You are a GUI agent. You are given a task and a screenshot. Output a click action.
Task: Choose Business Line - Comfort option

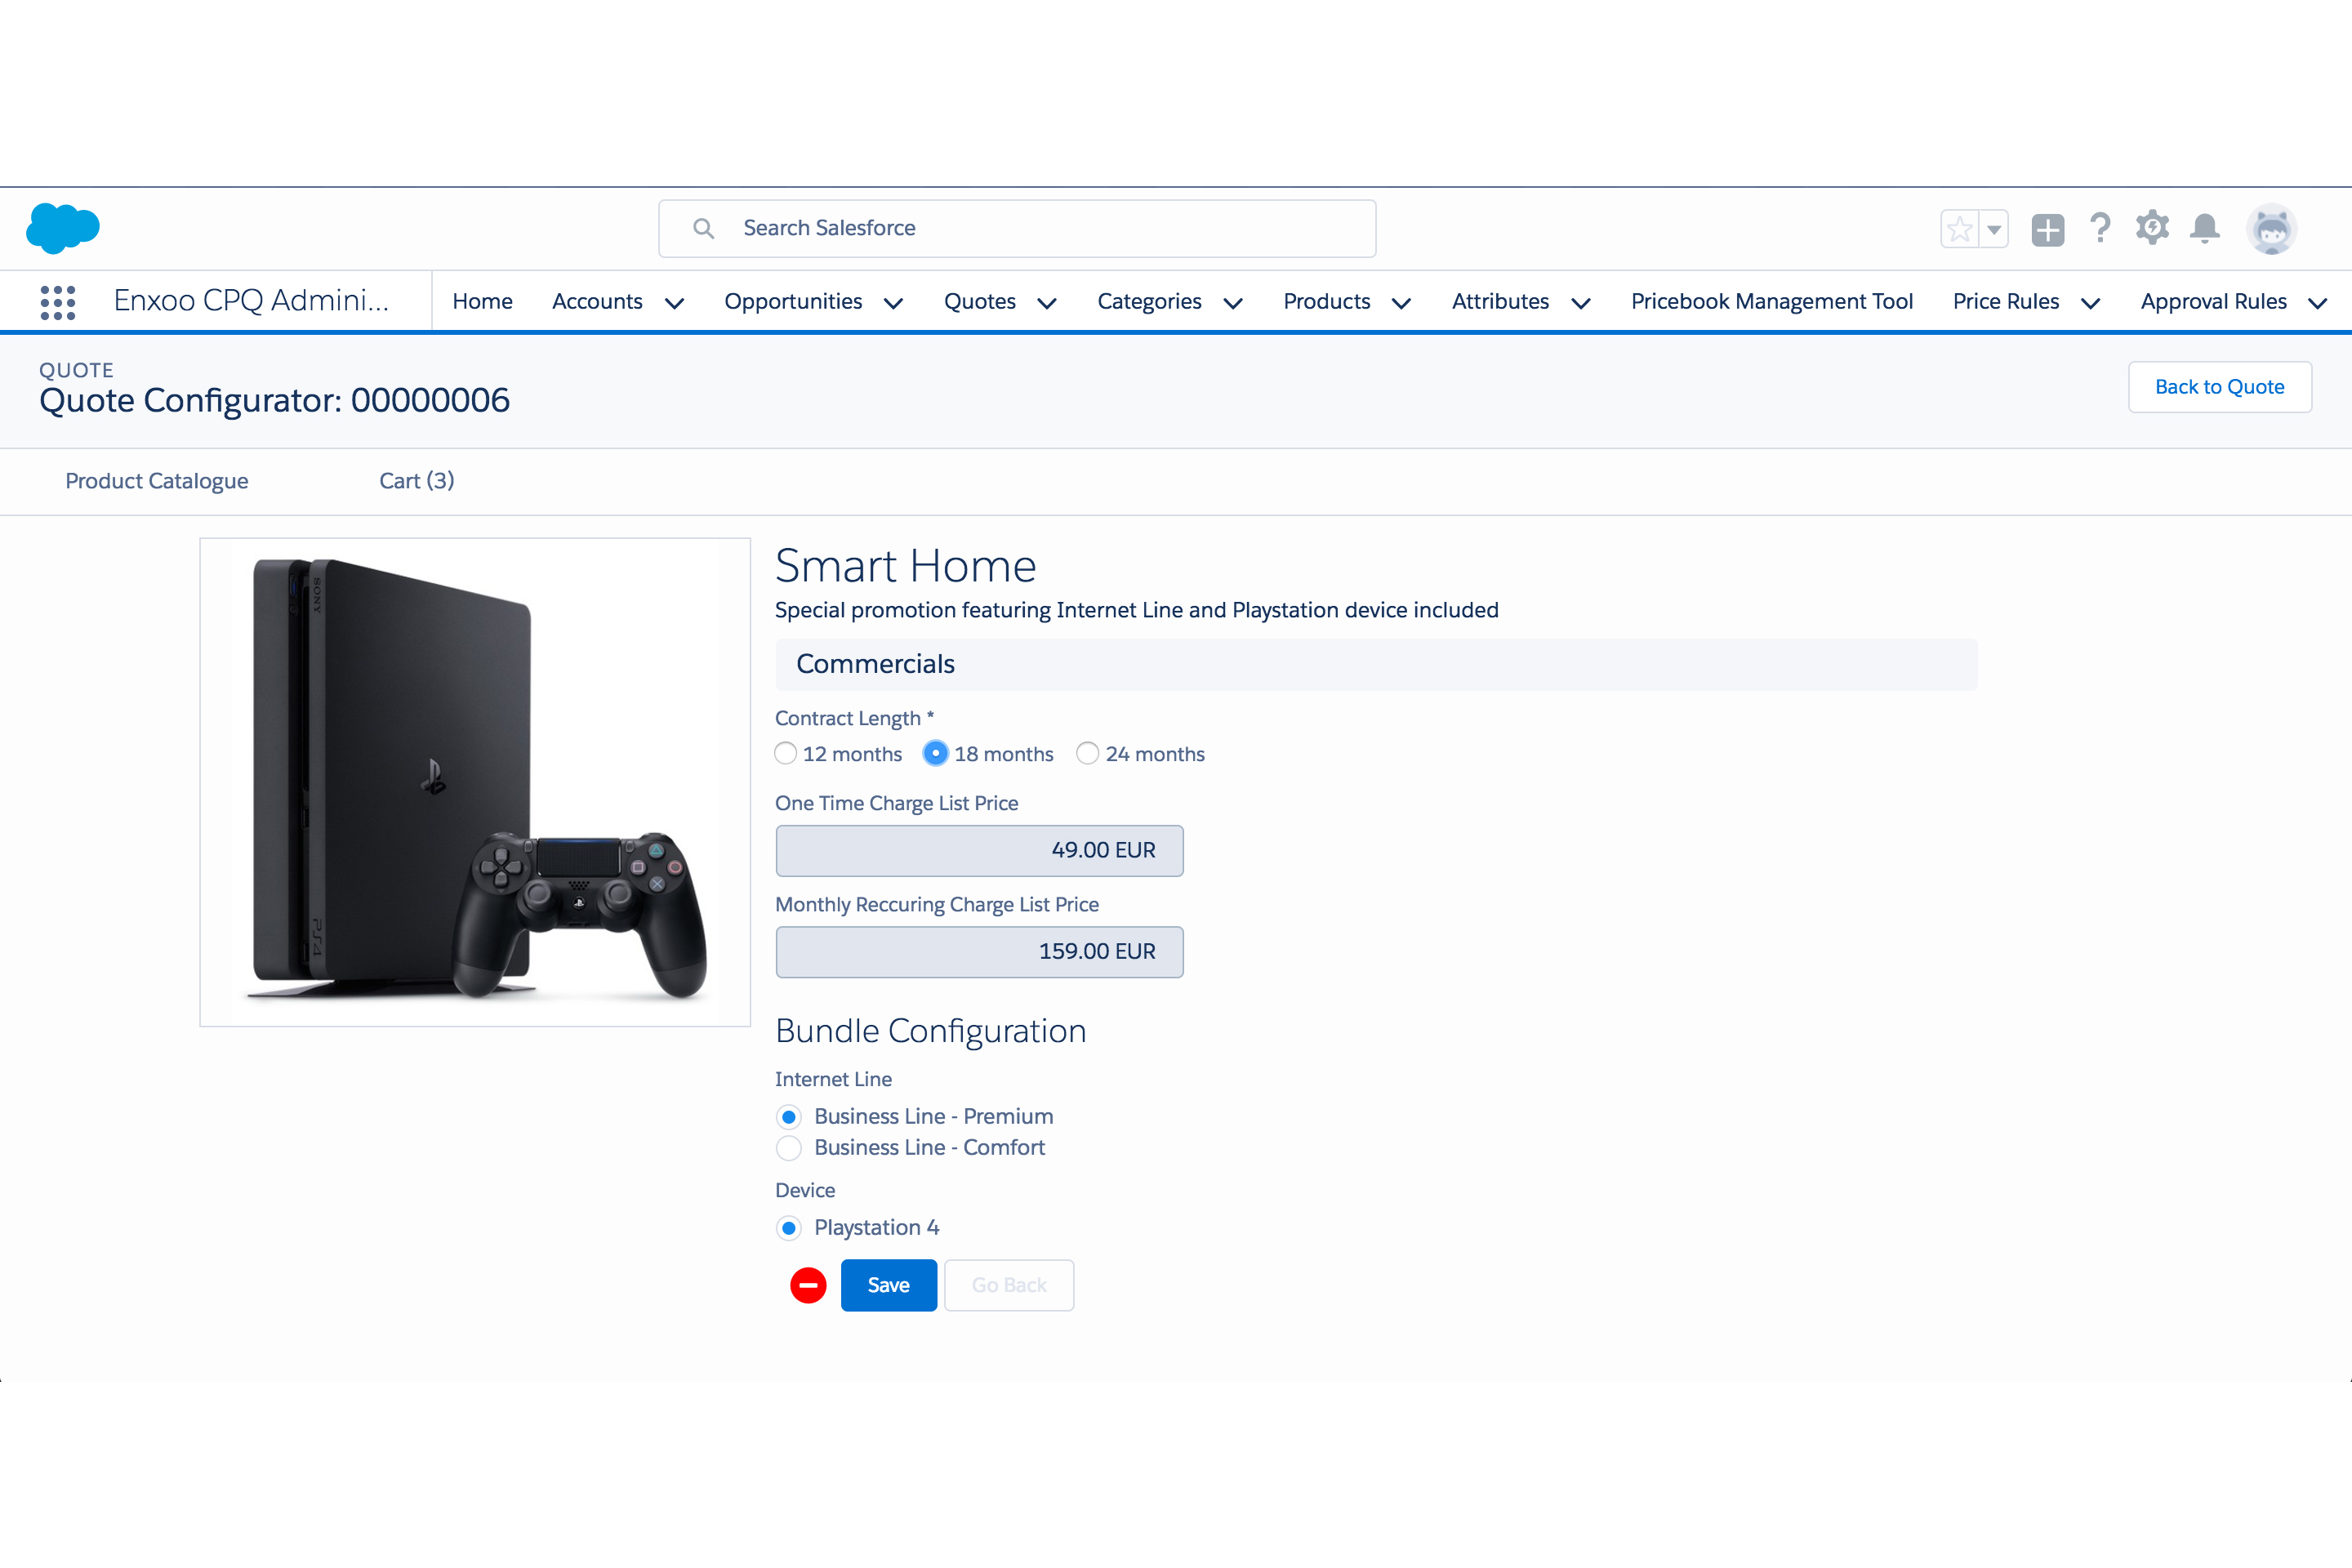789,1148
